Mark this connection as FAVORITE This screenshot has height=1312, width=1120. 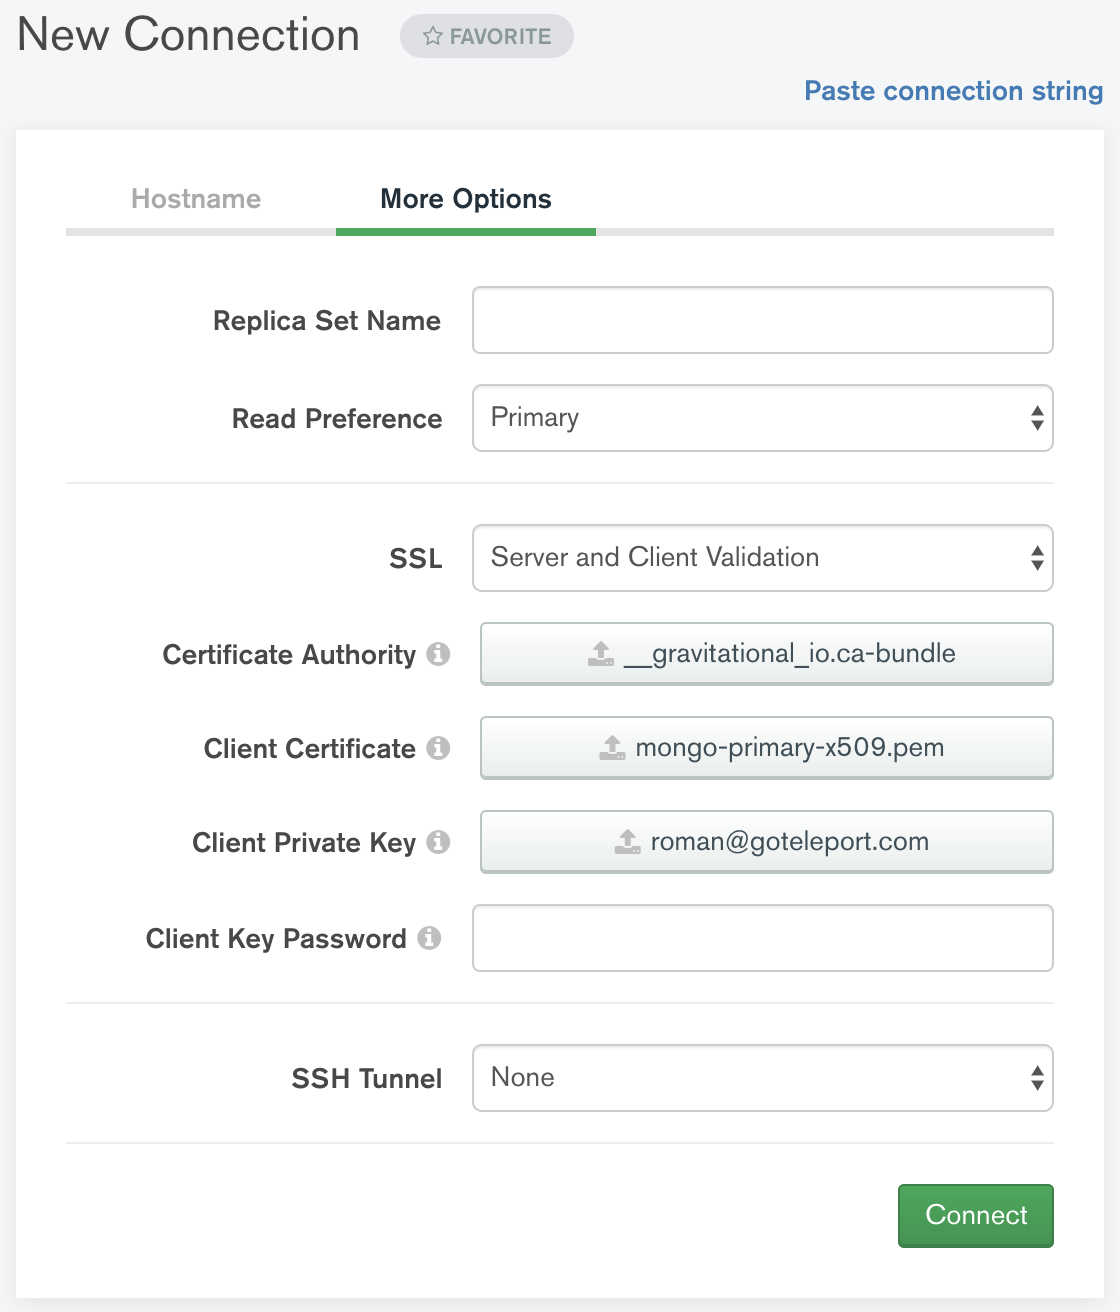tap(486, 36)
